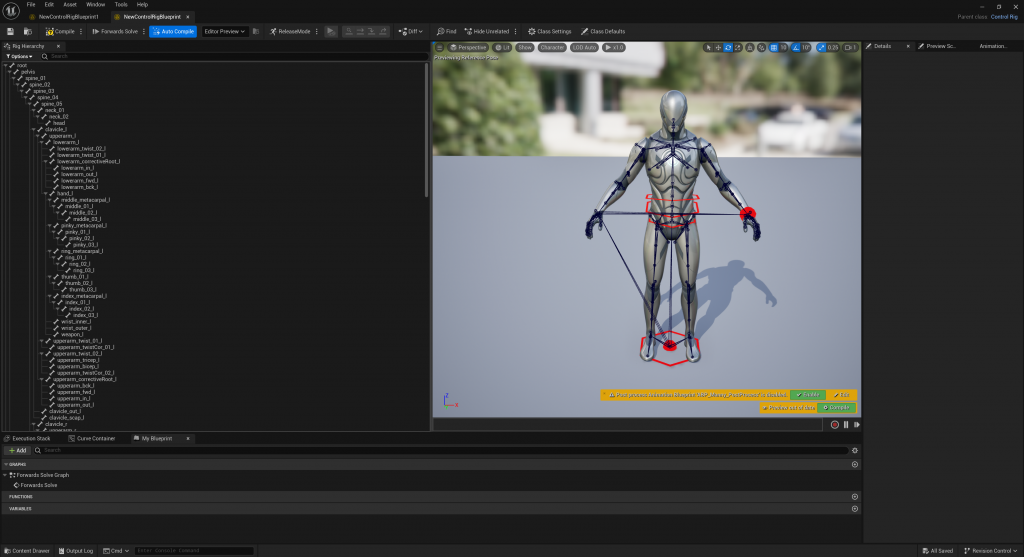Open Class Settings
Image resolution: width=1024 pixels, height=557 pixels.
[x=549, y=31]
